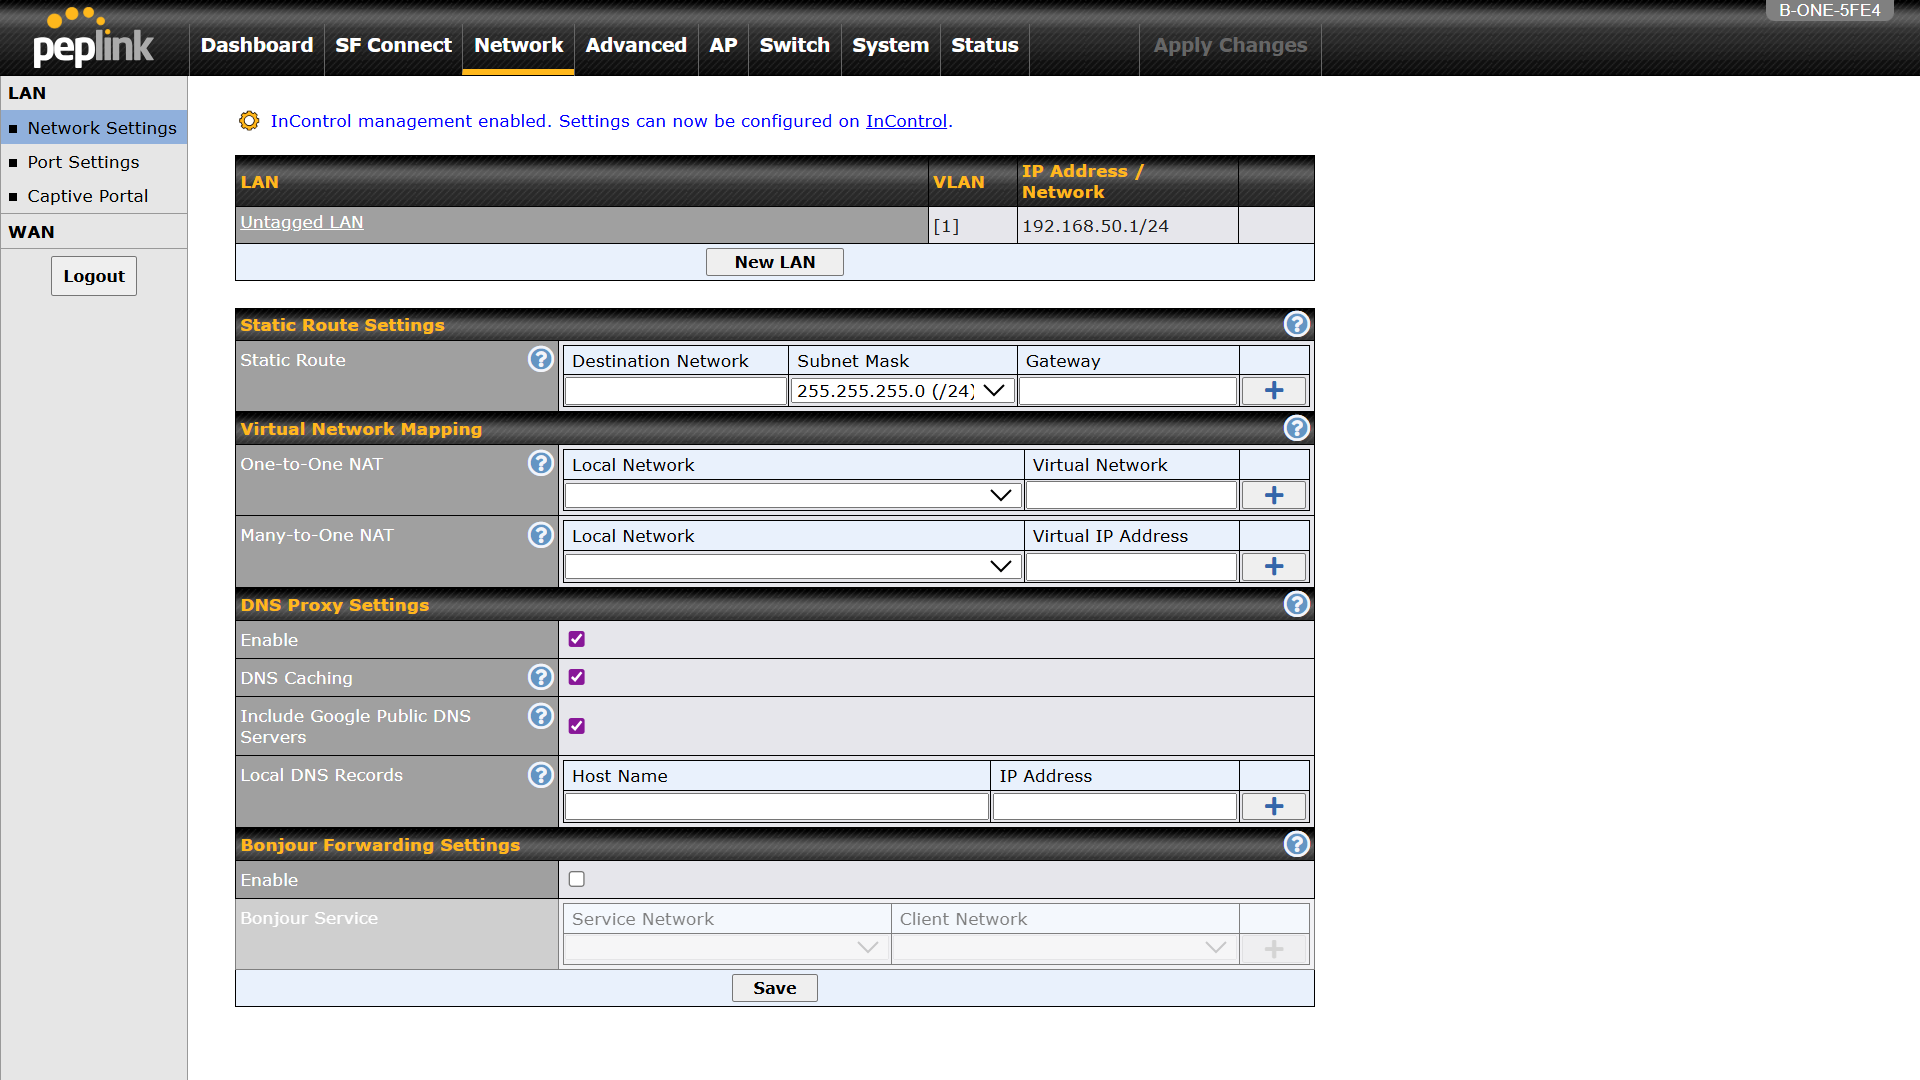1920x1080 pixels.
Task: Click the New LAN button
Action: (x=774, y=262)
